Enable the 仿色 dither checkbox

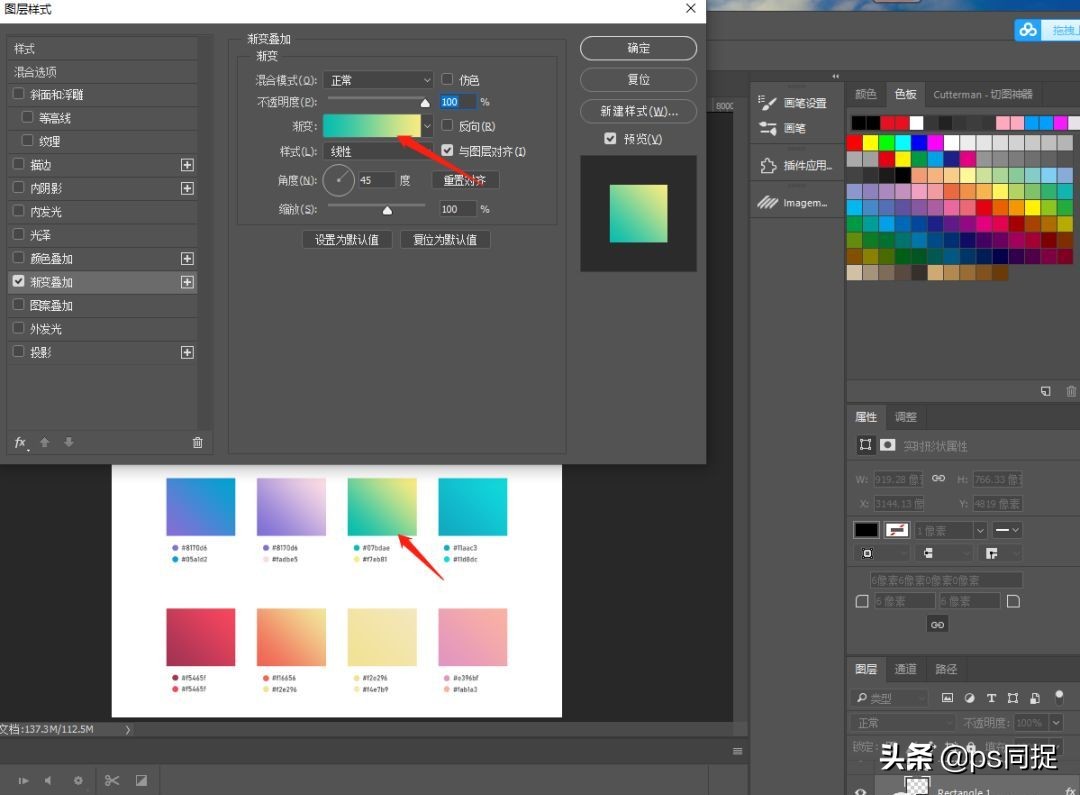[x=448, y=80]
